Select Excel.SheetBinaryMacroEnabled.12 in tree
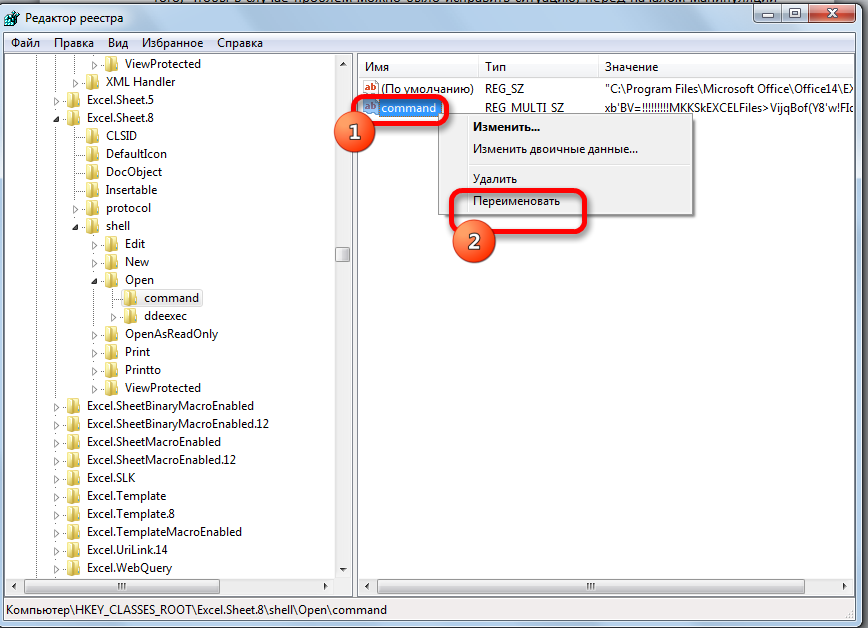This screenshot has width=868, height=628. point(178,424)
